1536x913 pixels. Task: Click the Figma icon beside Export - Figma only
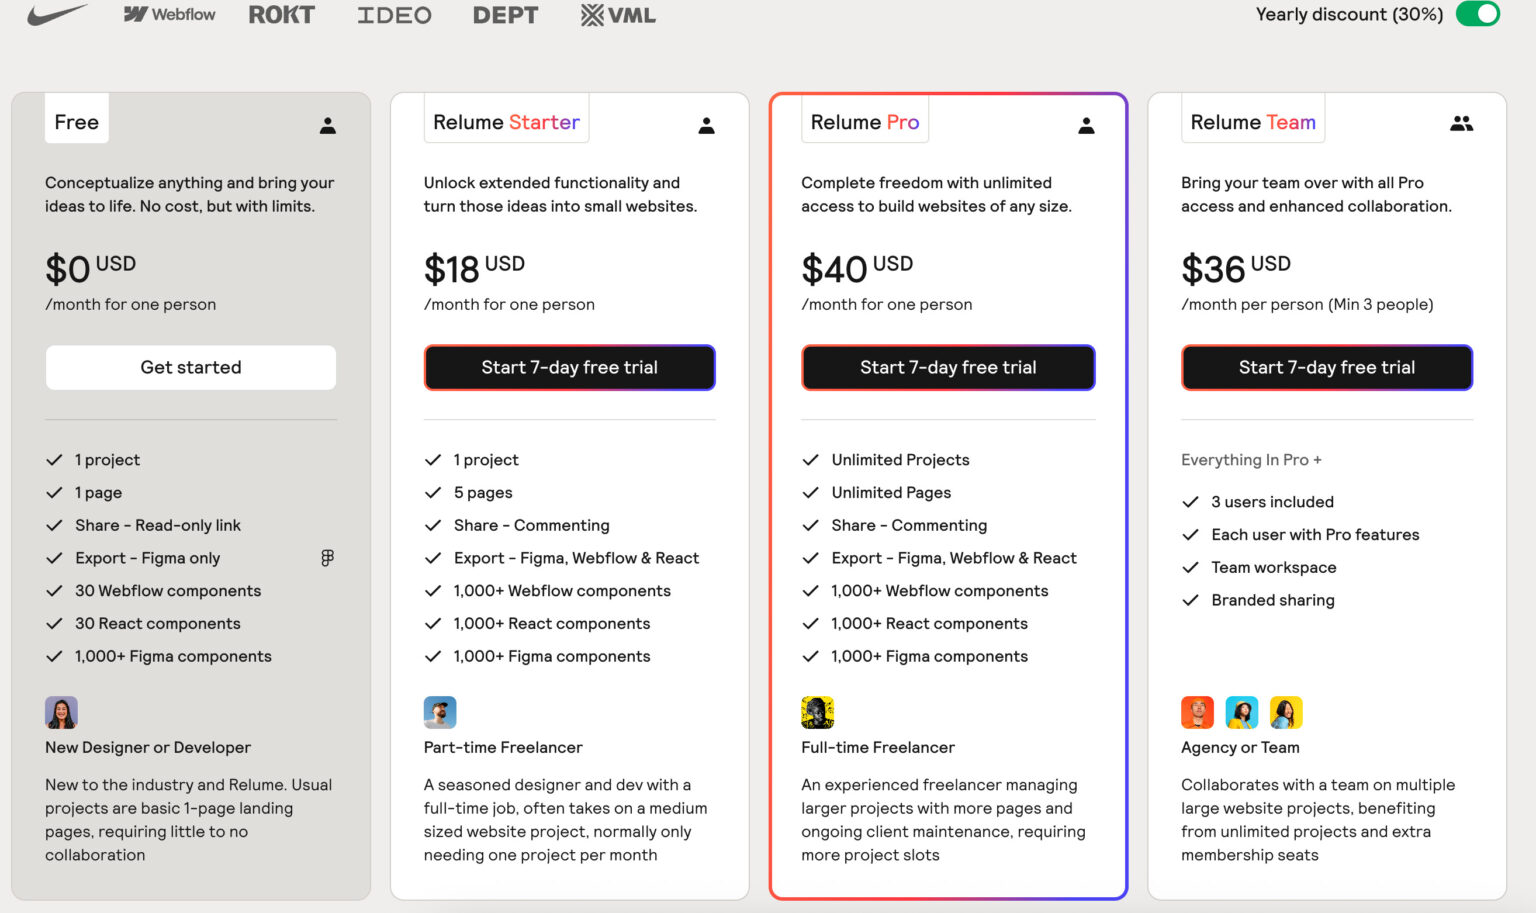tap(327, 557)
